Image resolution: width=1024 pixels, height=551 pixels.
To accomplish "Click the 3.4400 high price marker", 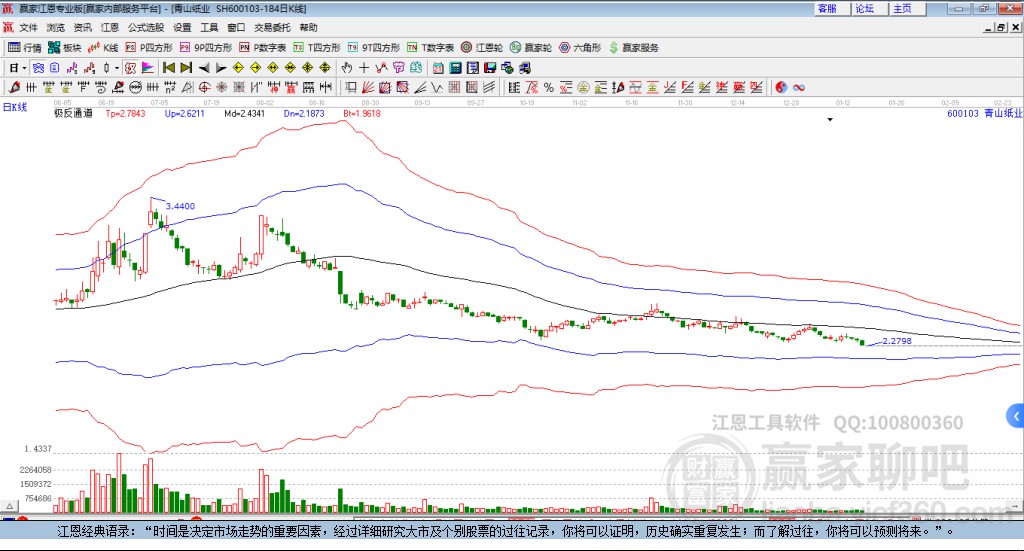I will 180,206.
